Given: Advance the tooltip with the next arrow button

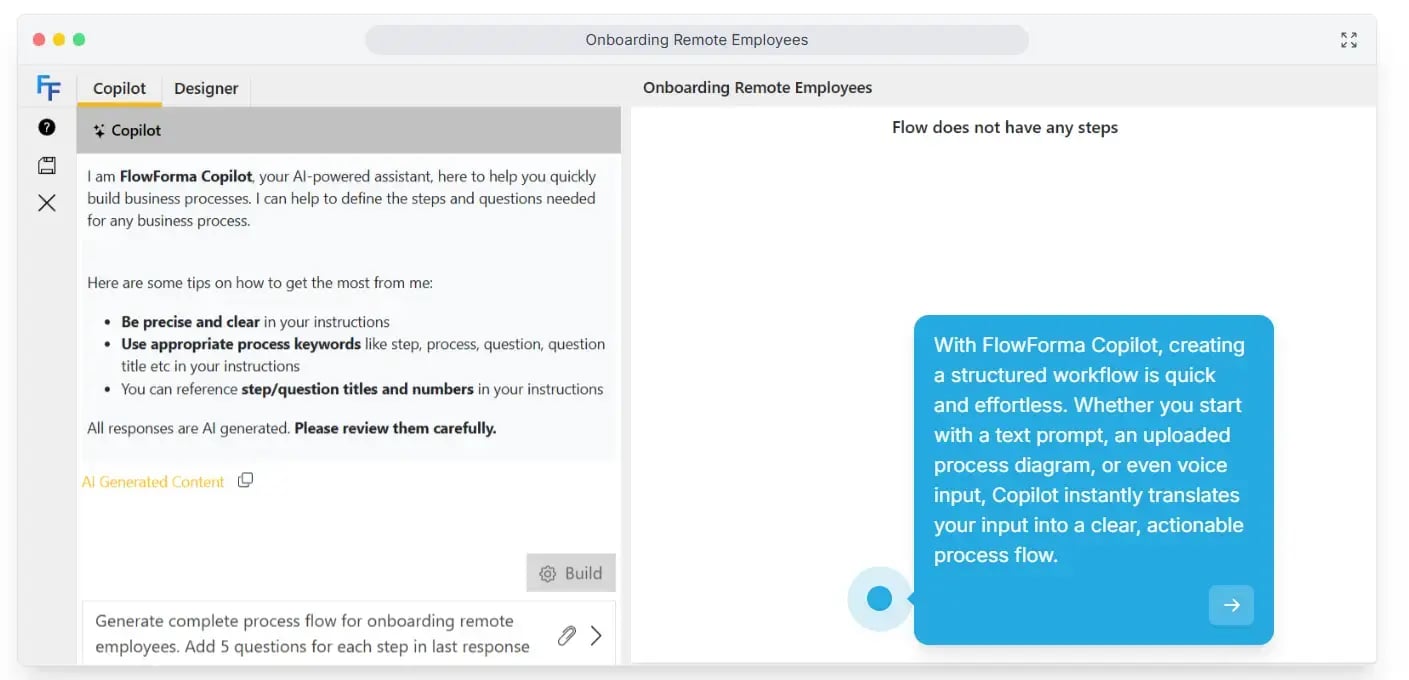Looking at the screenshot, I should 1231,605.
